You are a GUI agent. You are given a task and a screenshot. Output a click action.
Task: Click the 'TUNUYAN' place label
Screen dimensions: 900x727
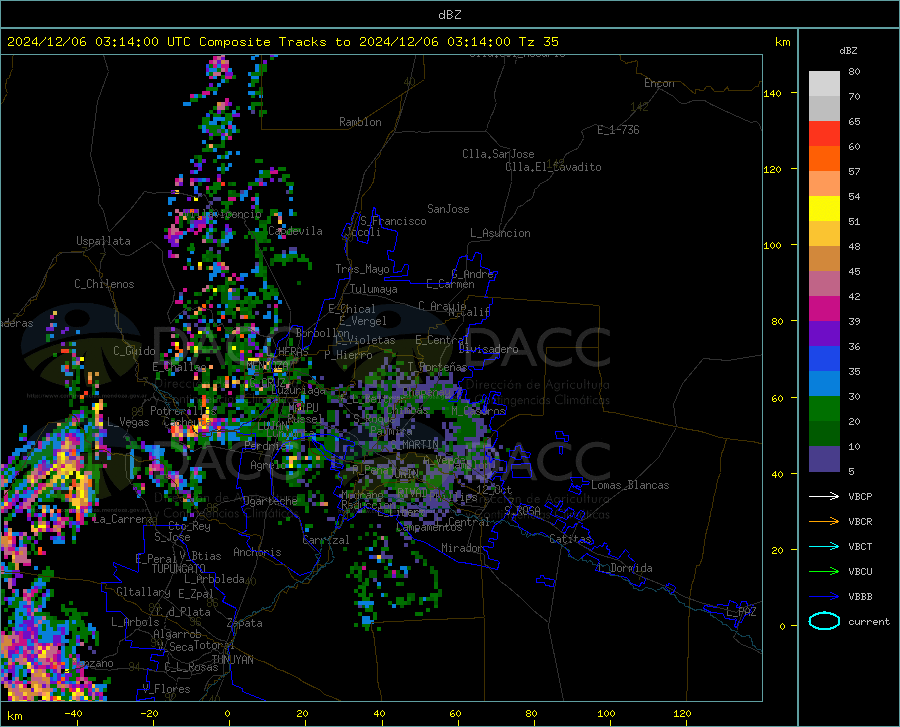click(232, 659)
